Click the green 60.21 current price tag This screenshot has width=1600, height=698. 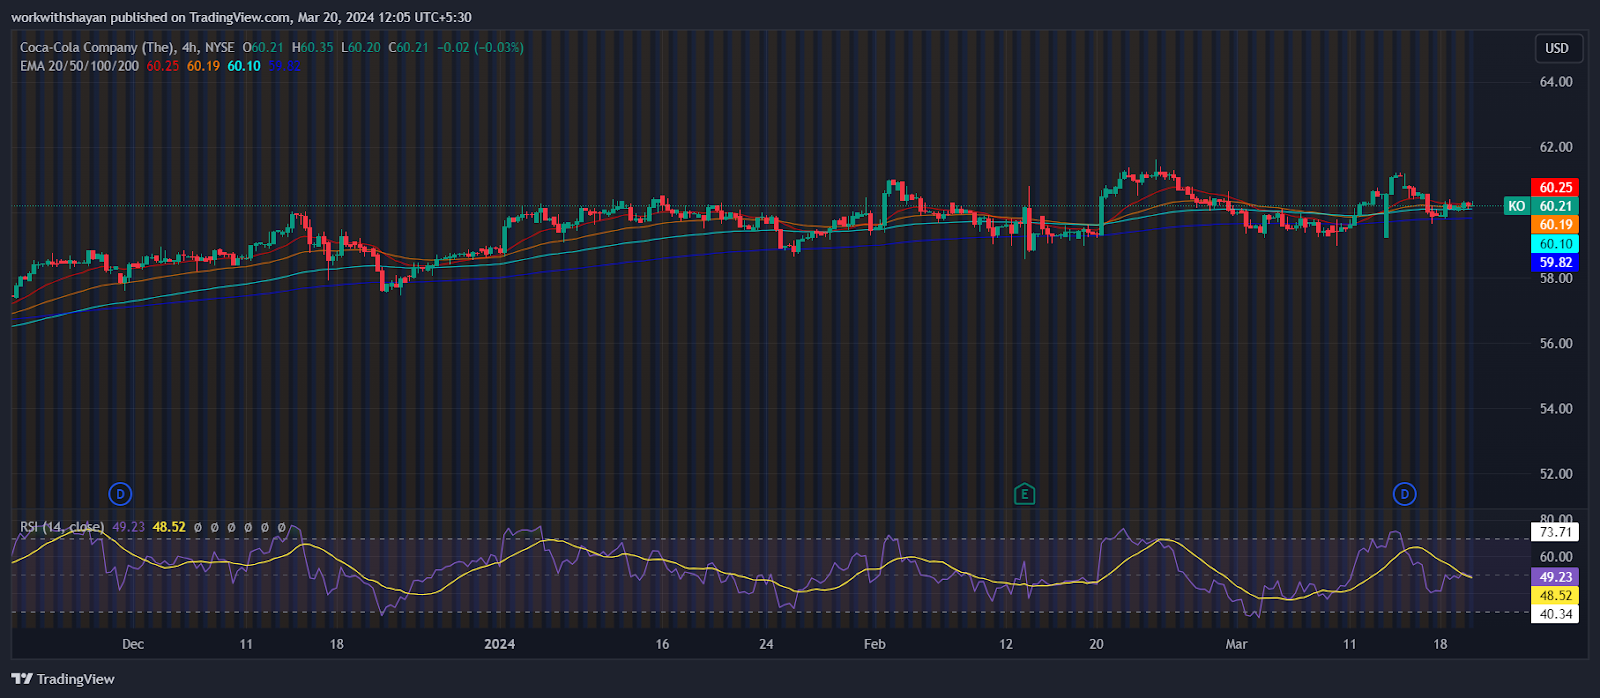tap(1555, 206)
